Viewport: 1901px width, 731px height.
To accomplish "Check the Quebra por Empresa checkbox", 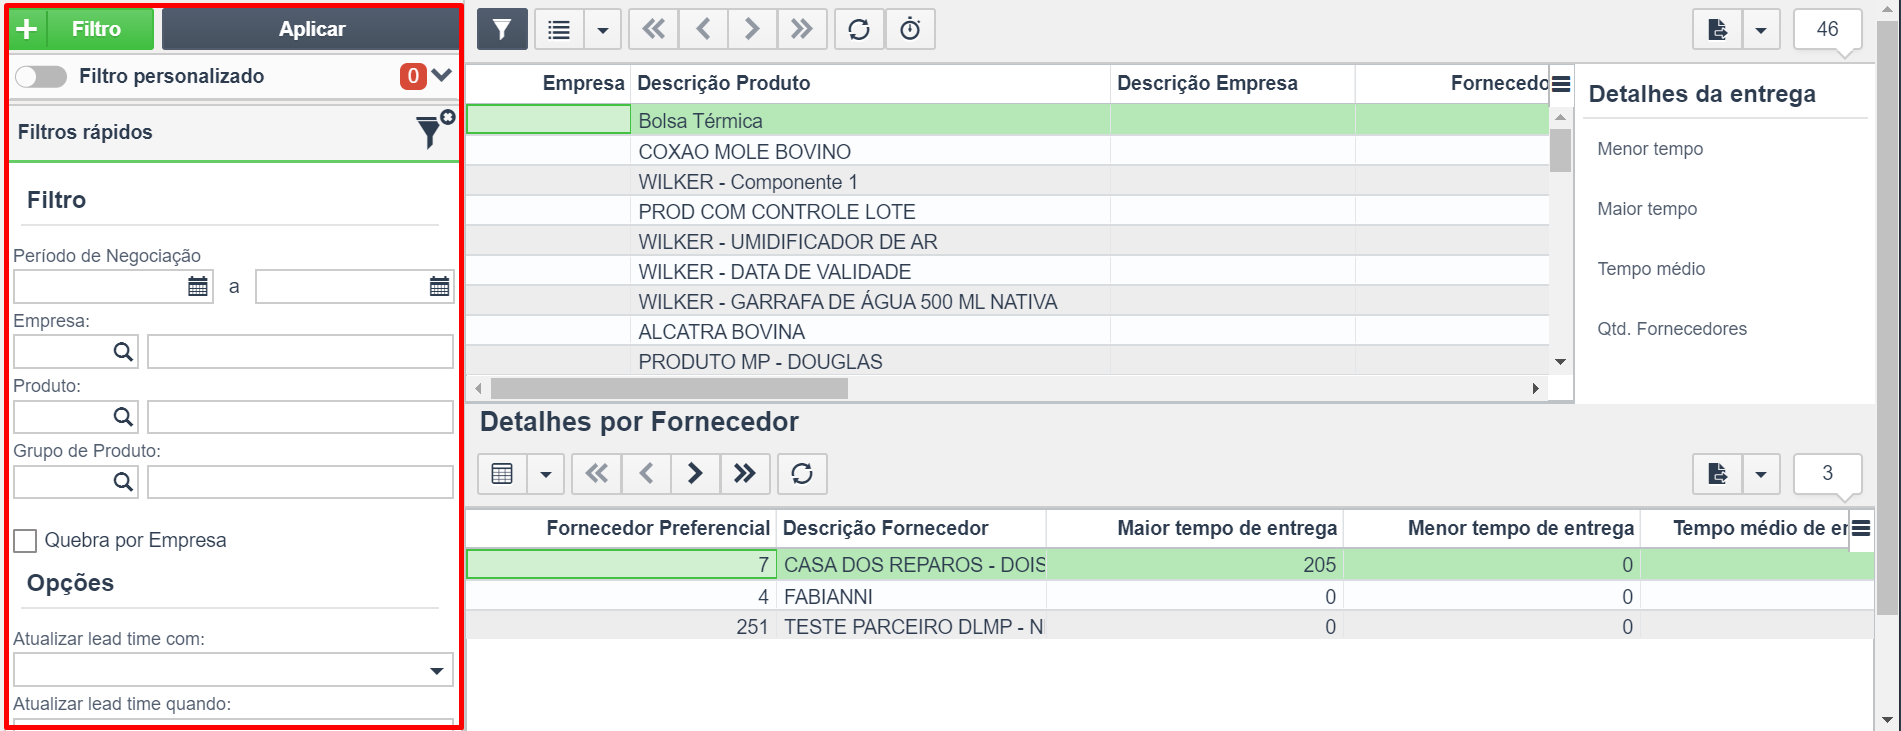I will pos(26,541).
